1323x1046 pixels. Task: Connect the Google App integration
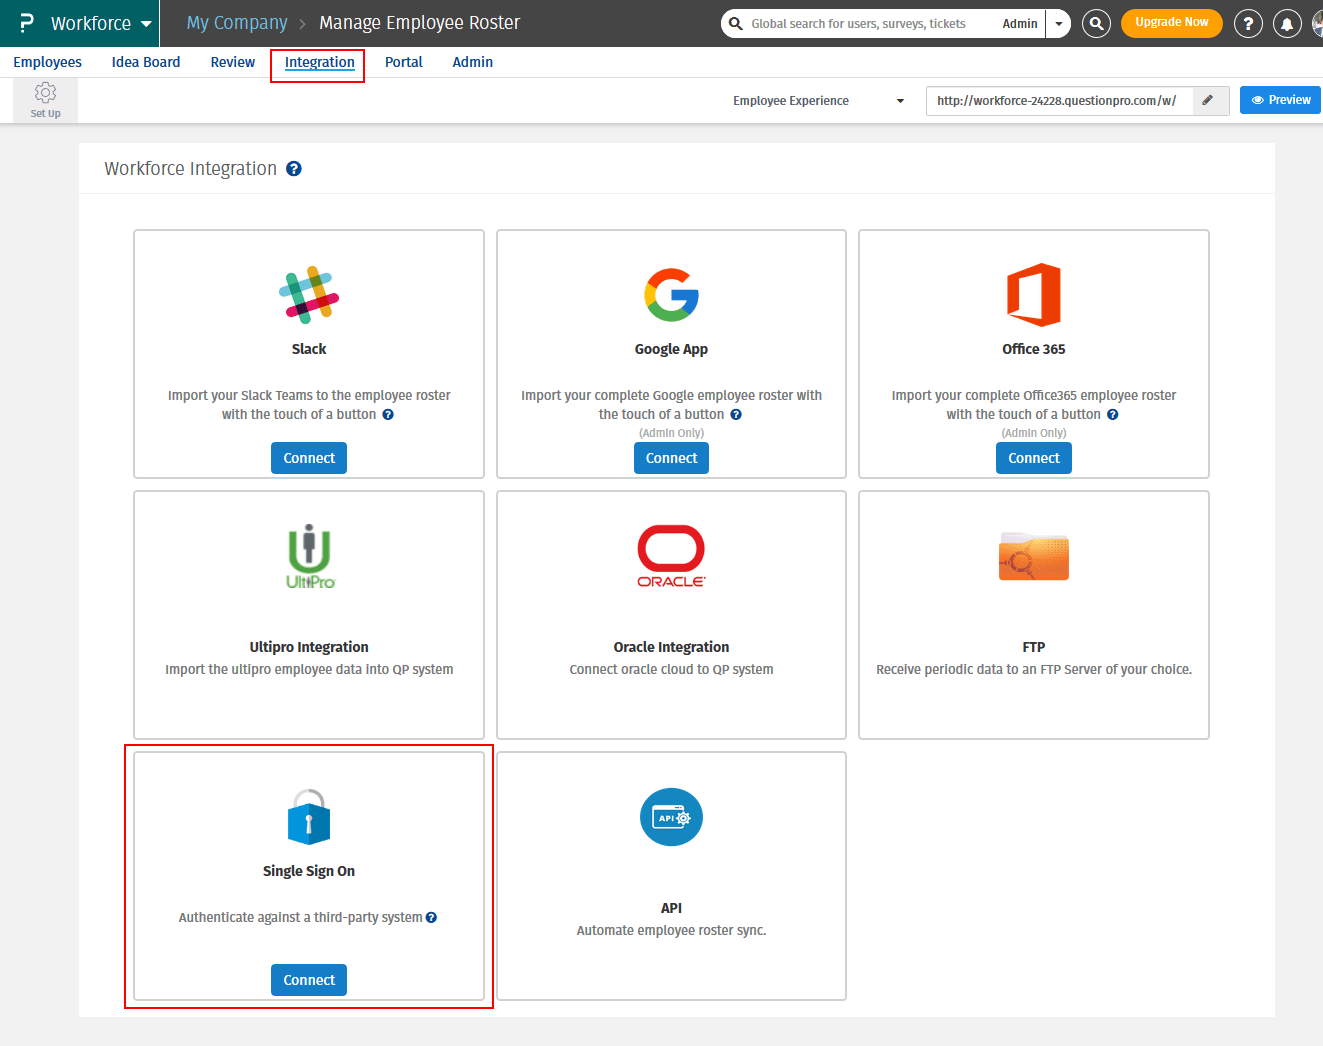tap(671, 458)
